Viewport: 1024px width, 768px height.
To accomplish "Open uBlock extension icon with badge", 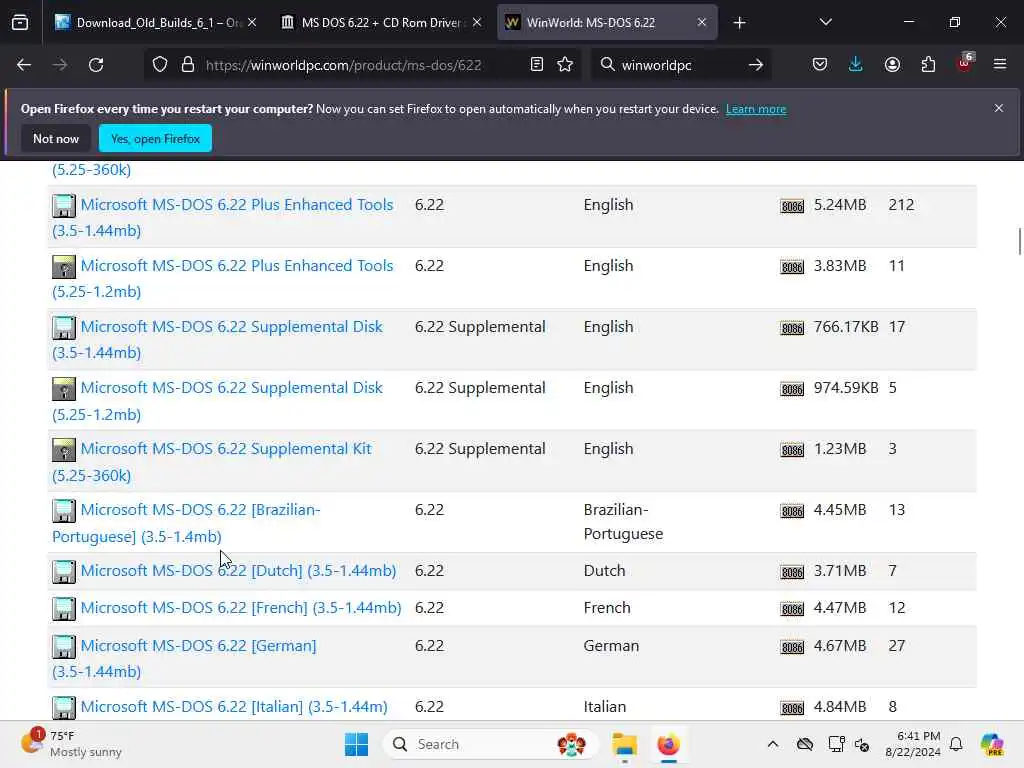I will [965, 63].
